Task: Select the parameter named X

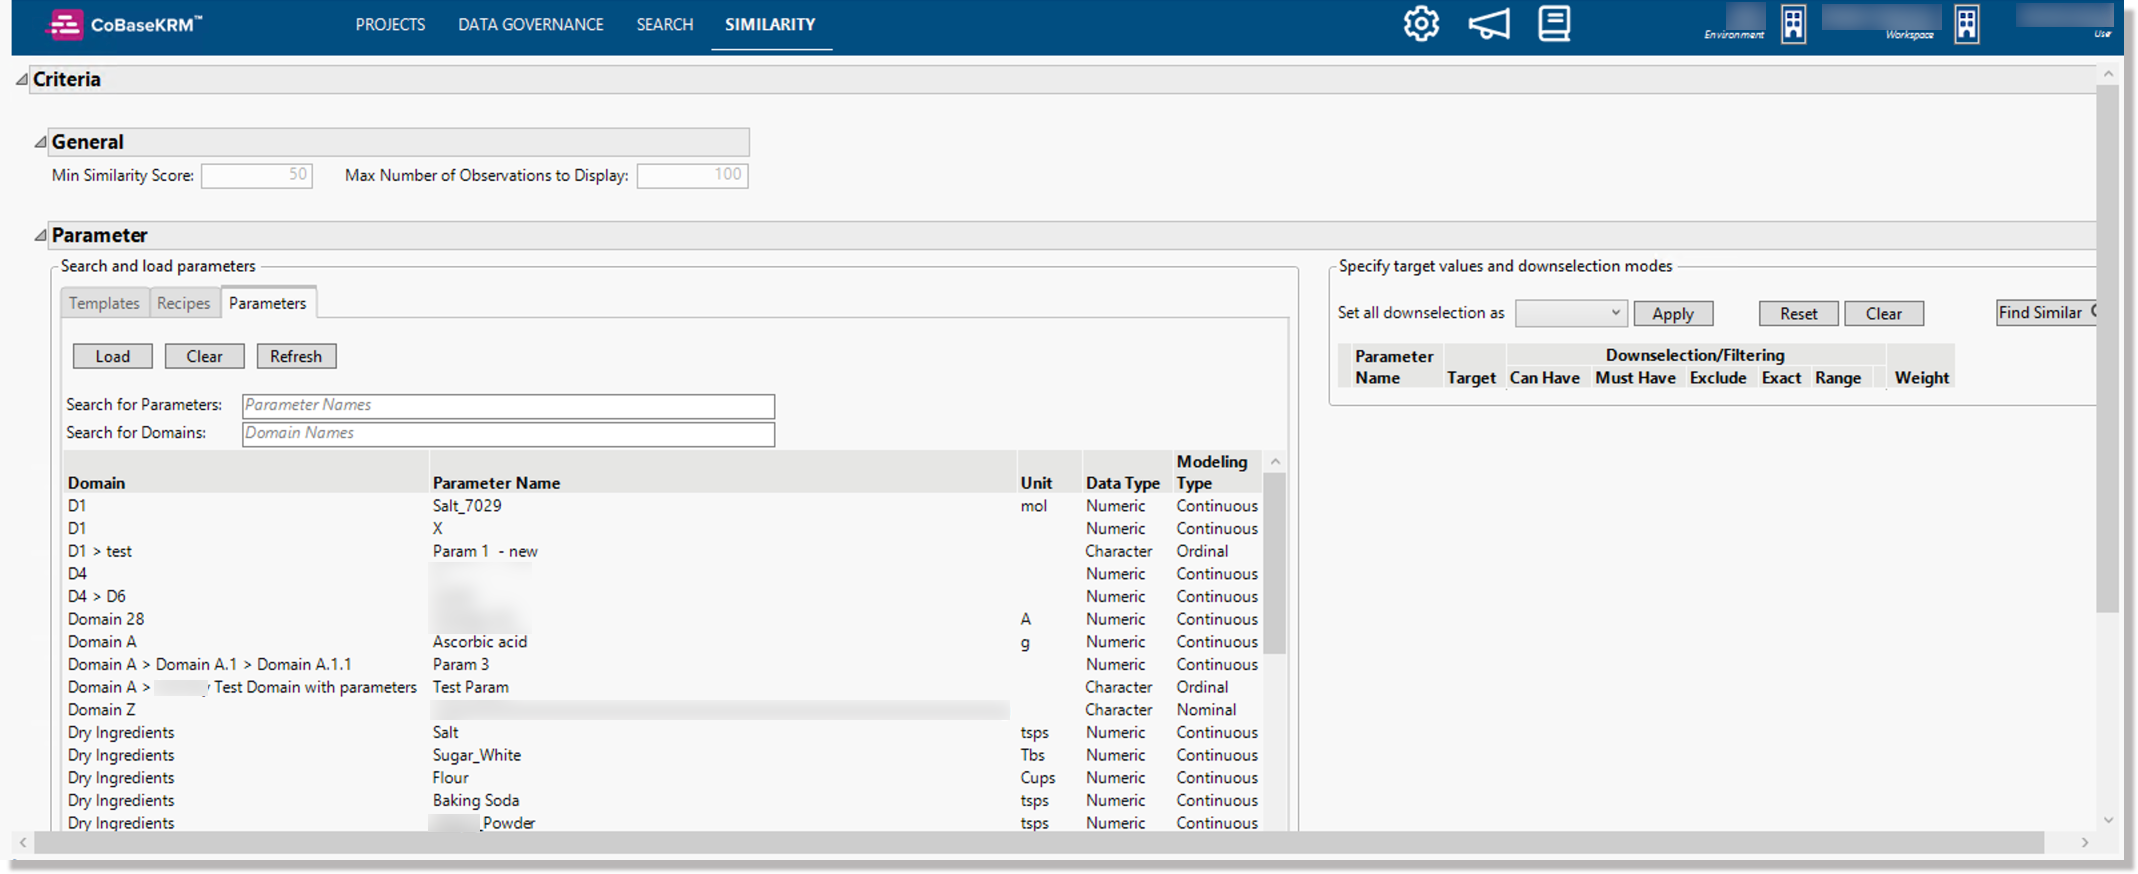Action: coord(663,528)
